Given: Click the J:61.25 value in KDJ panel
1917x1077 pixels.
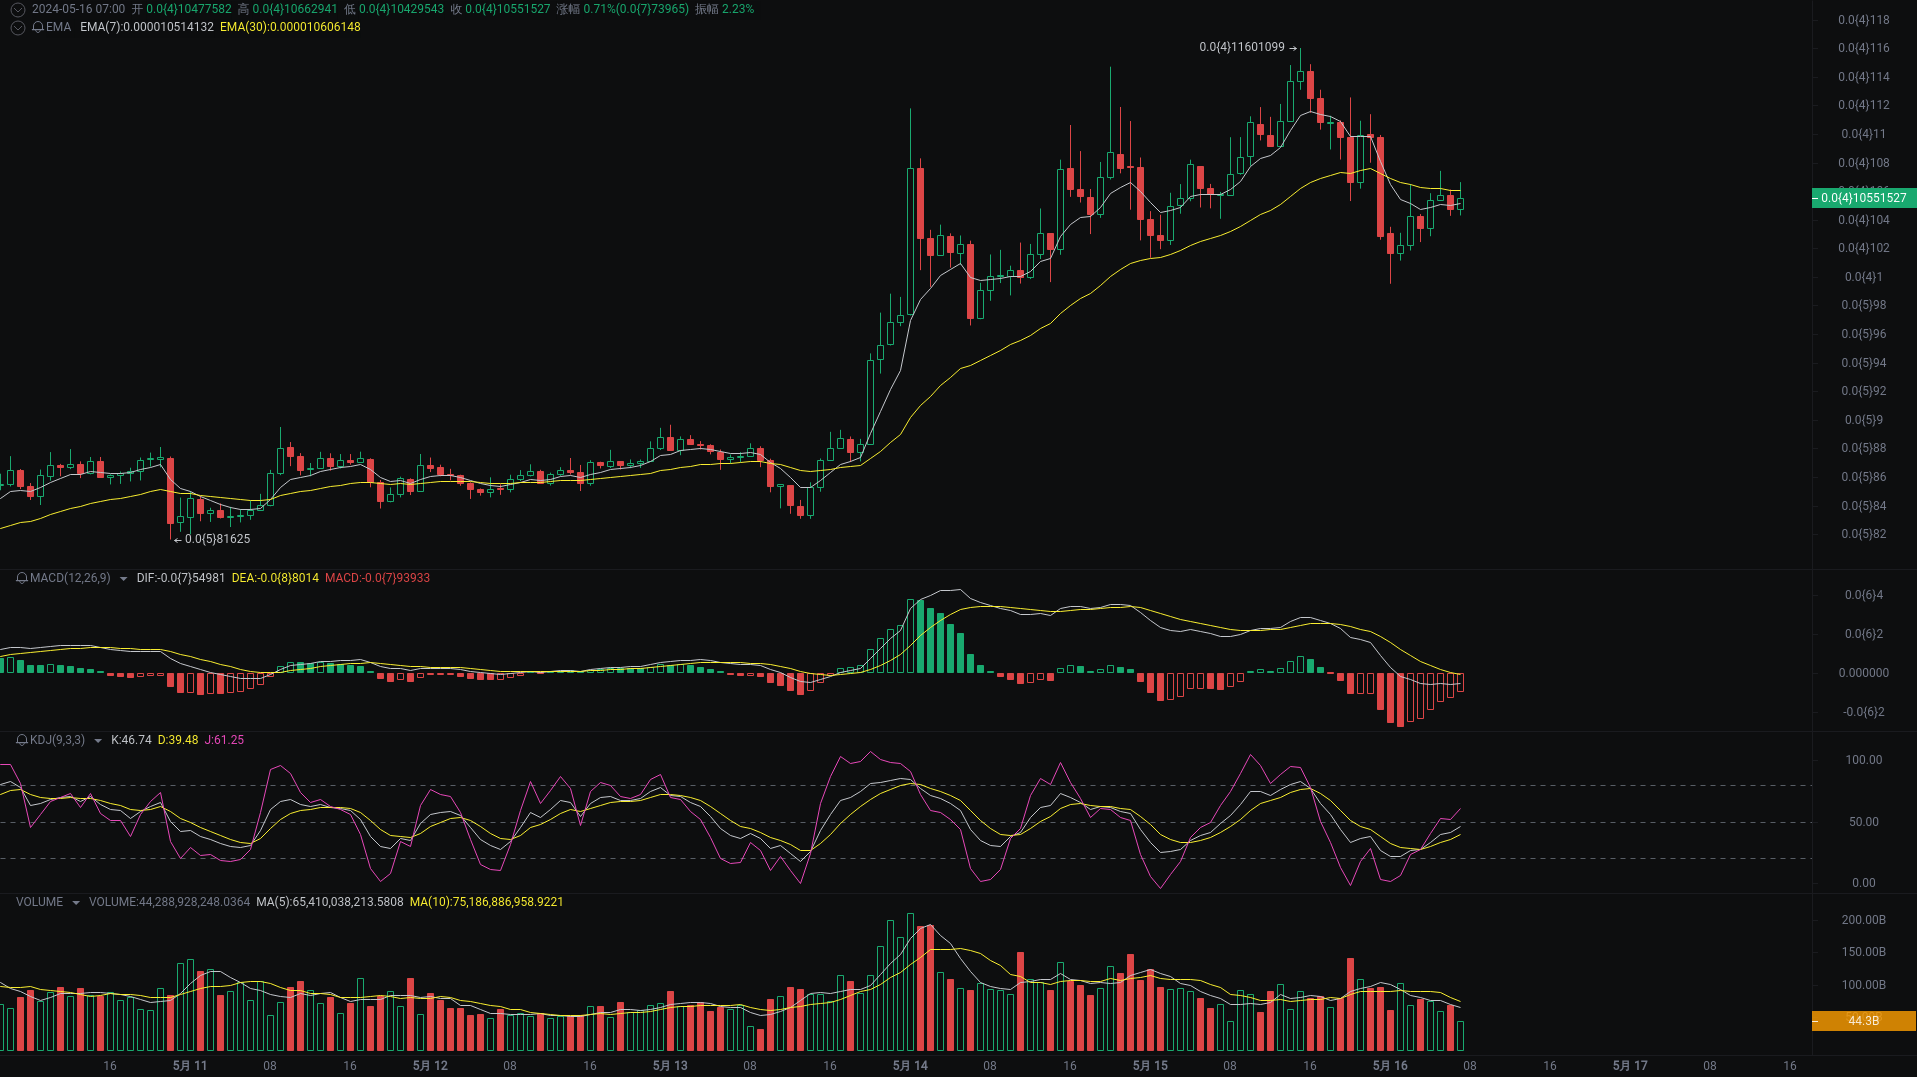Looking at the screenshot, I should pos(222,740).
